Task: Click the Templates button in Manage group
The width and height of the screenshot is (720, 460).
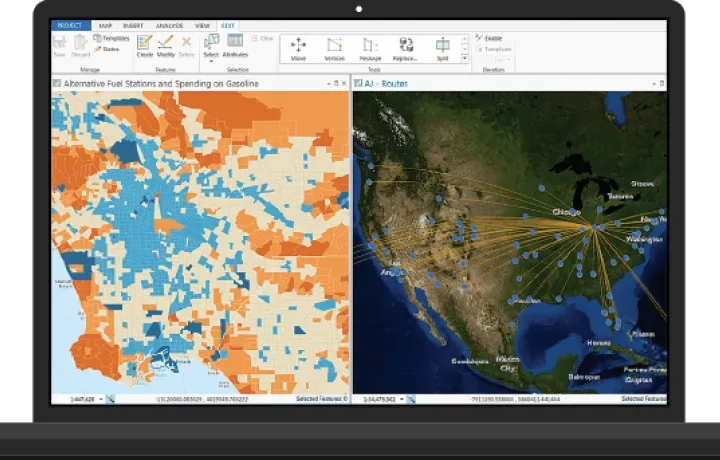Action: tap(111, 38)
